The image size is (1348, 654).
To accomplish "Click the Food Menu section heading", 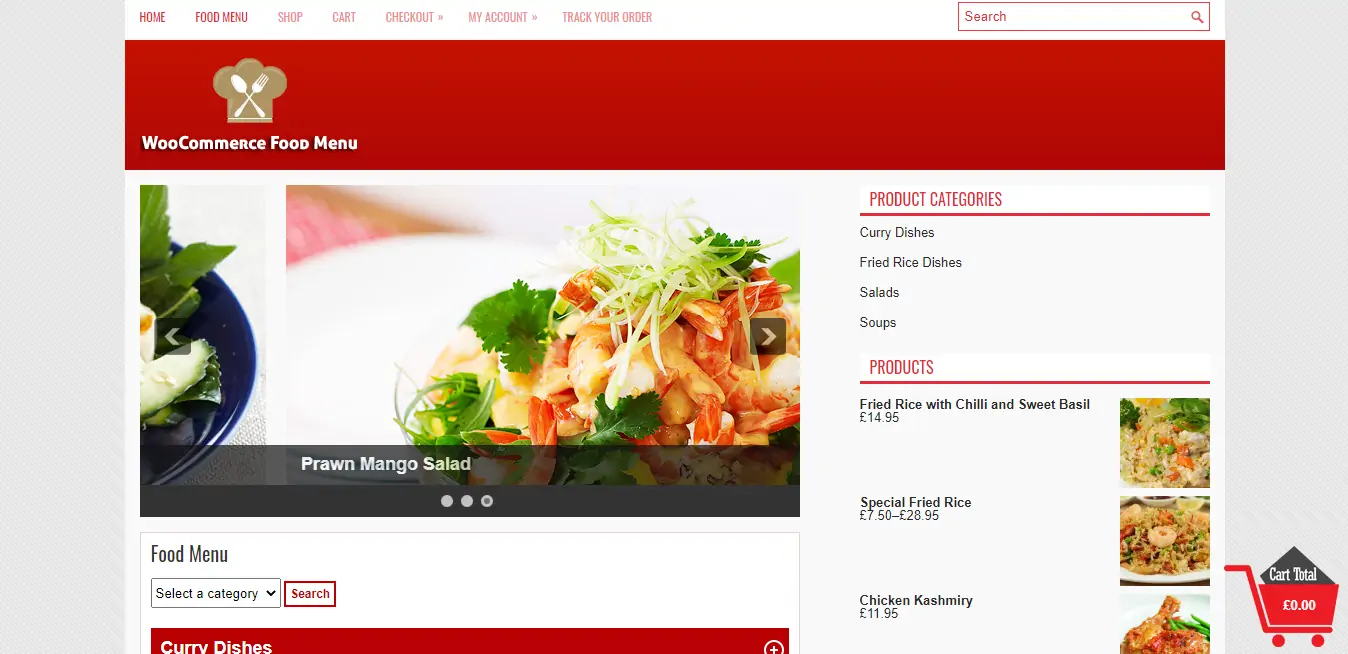I will click(x=190, y=554).
